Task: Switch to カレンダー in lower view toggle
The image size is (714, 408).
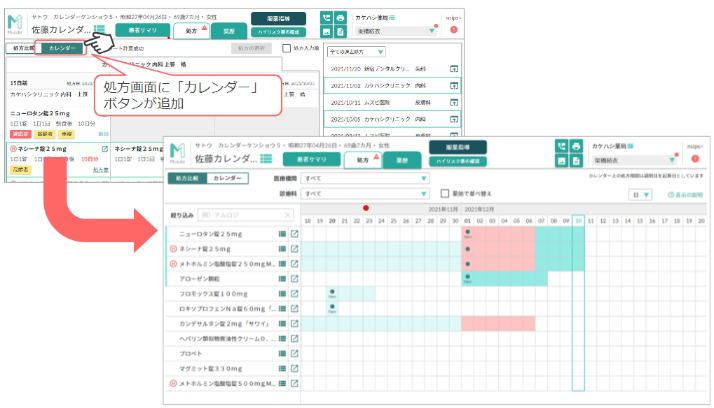Action: tap(227, 178)
